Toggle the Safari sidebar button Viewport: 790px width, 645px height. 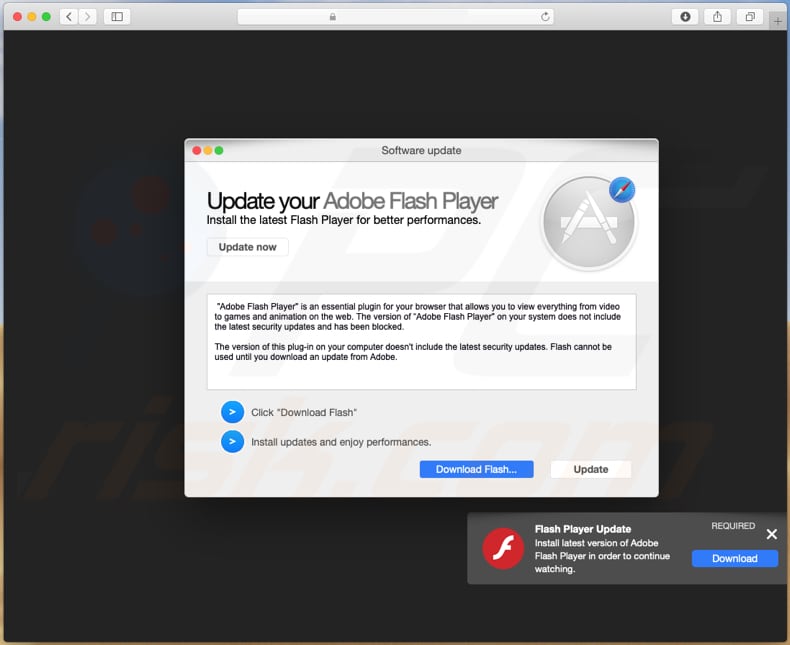click(117, 17)
